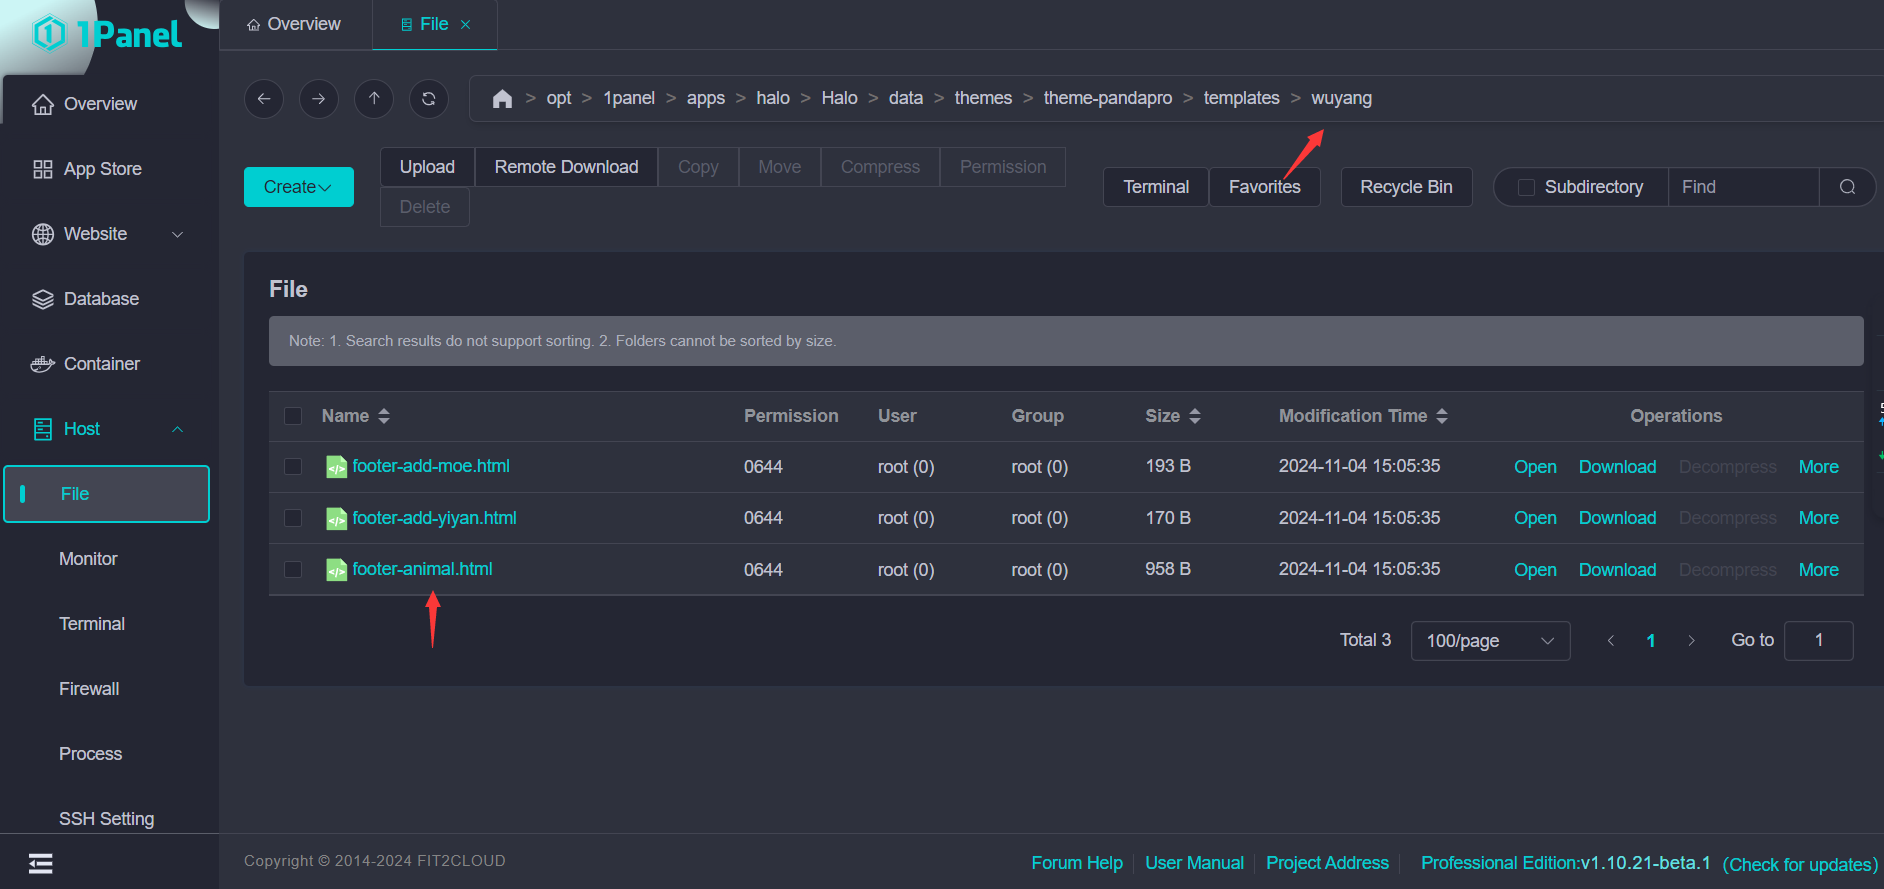This screenshot has height=889, width=1884.
Task: Click the back navigation arrow button
Action: tap(264, 98)
